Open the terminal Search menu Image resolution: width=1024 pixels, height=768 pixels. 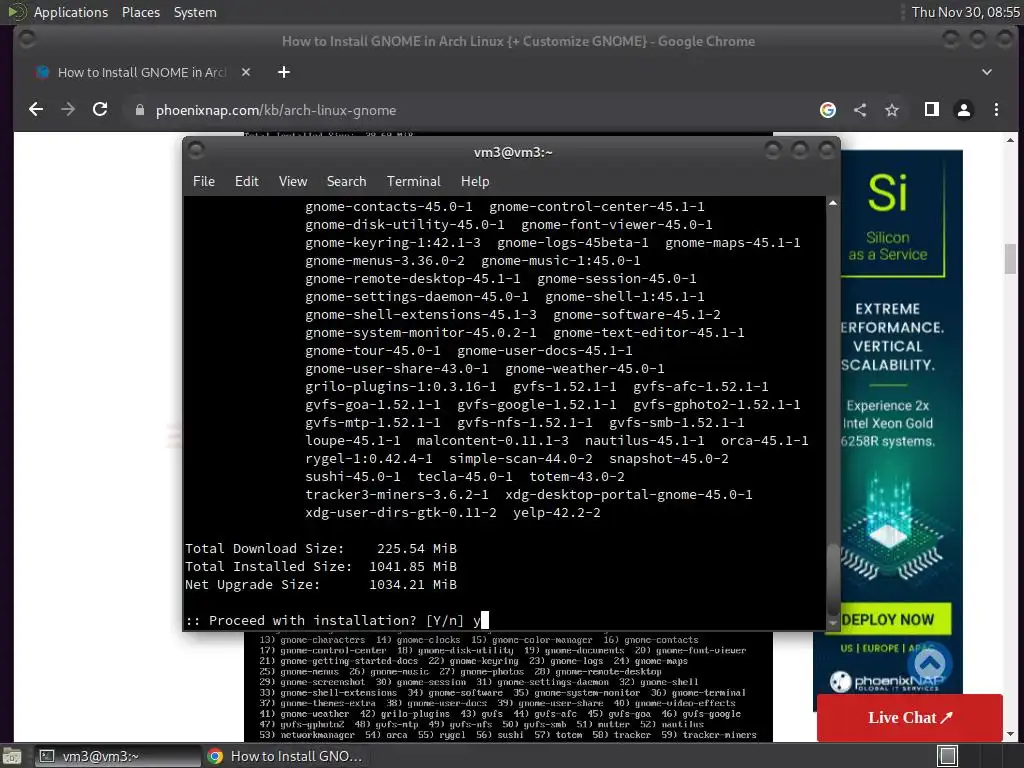pyautogui.click(x=346, y=181)
